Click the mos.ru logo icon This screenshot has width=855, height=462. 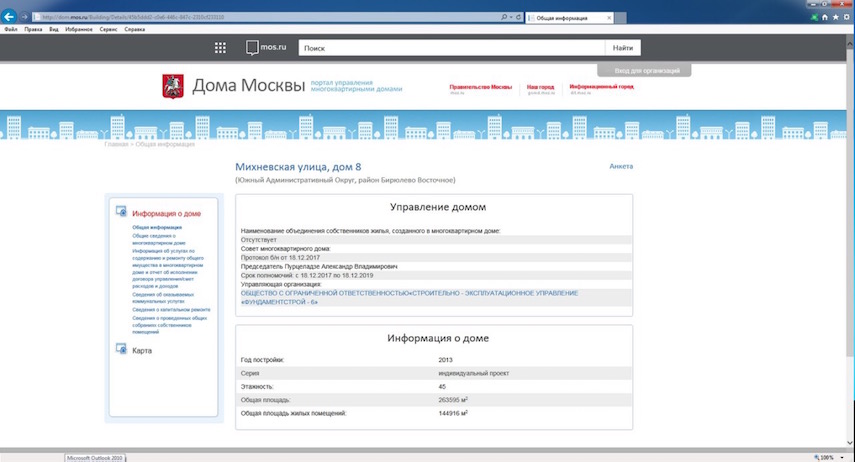253,47
